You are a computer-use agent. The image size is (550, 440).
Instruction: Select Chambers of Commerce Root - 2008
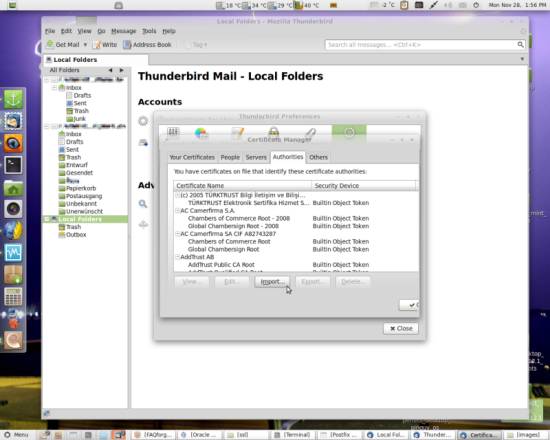(x=296, y=218)
